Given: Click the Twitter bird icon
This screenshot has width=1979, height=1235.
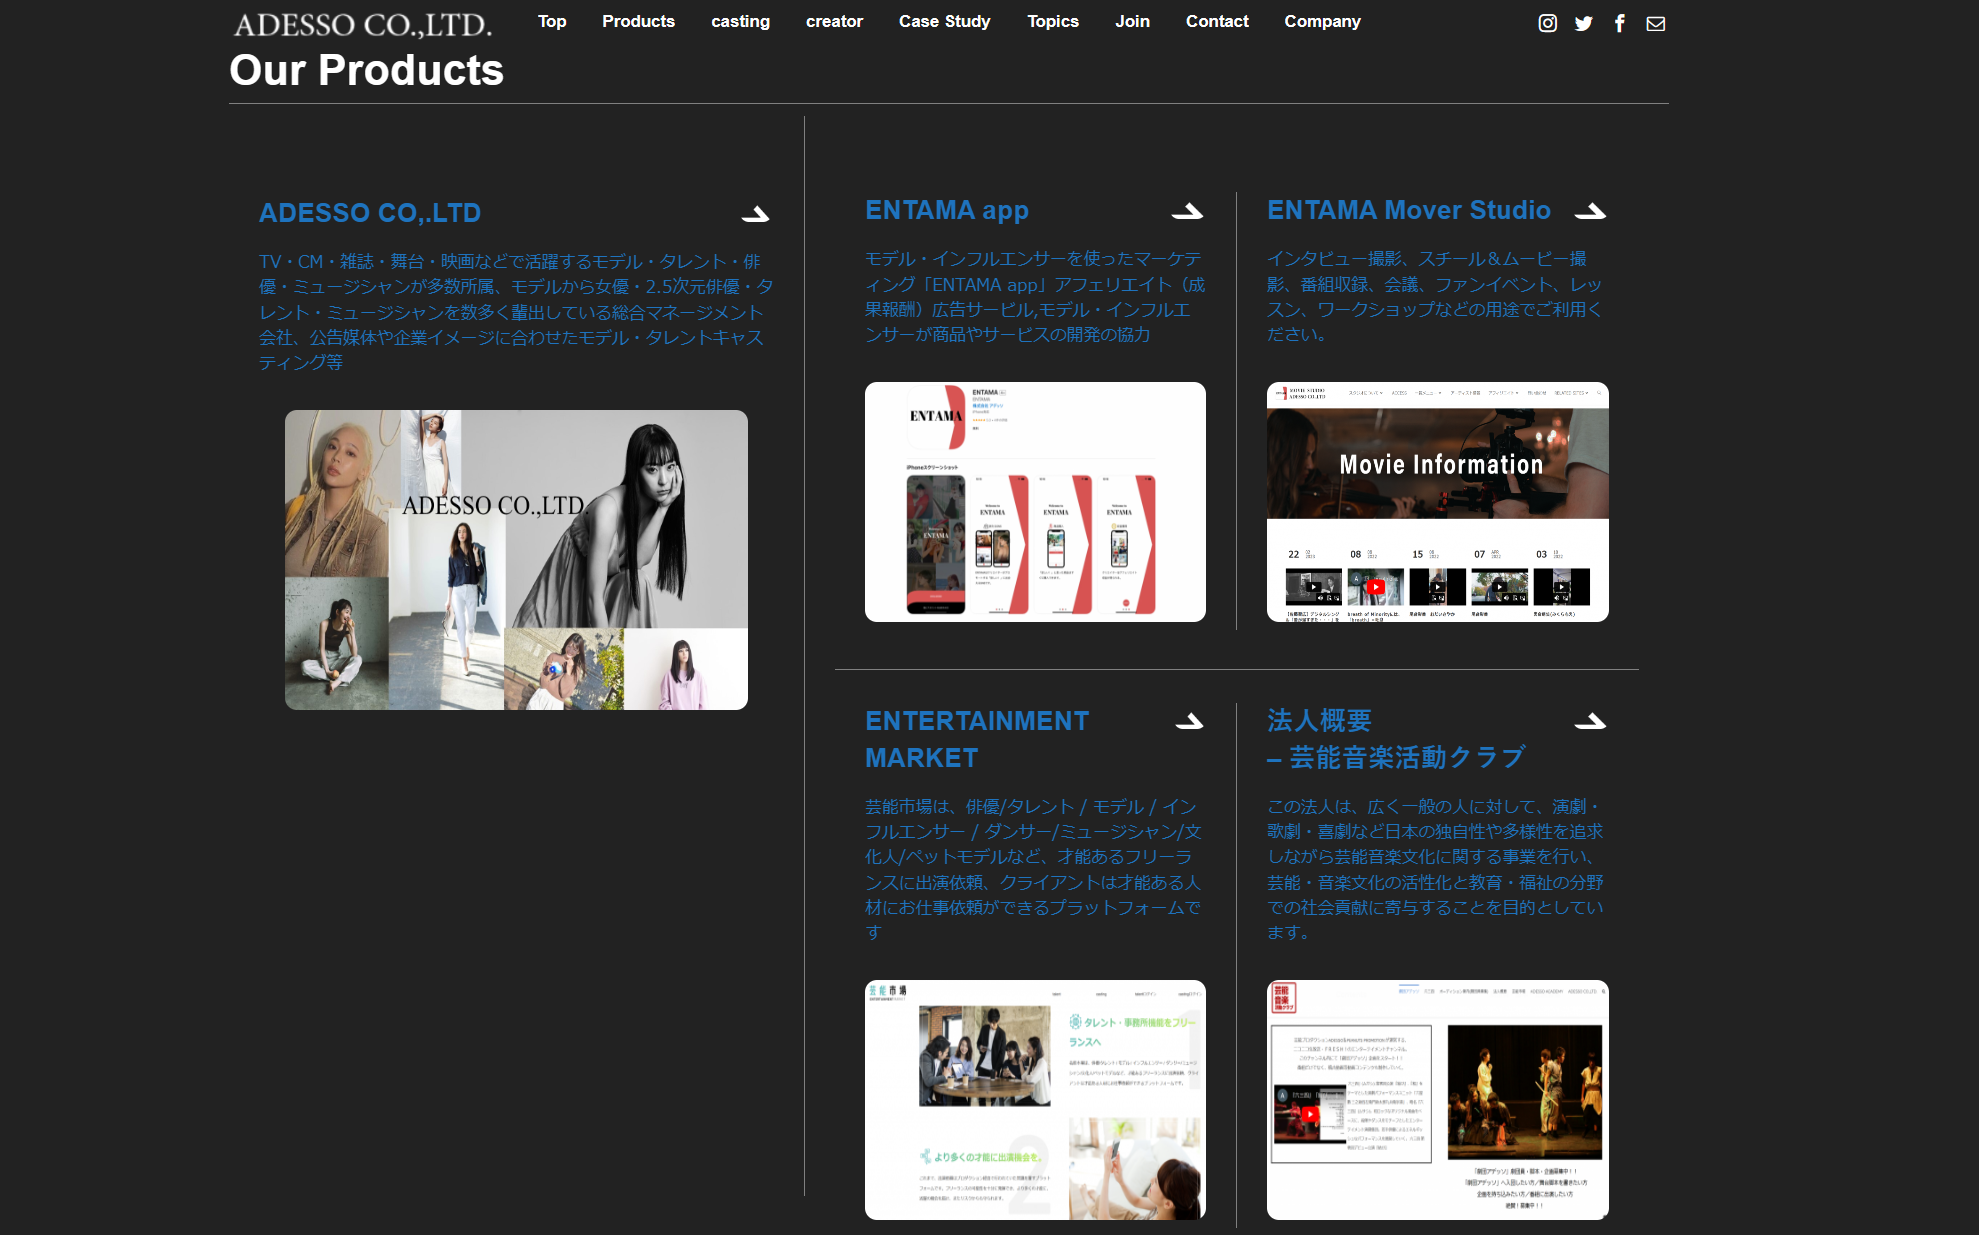Looking at the screenshot, I should tap(1583, 23).
